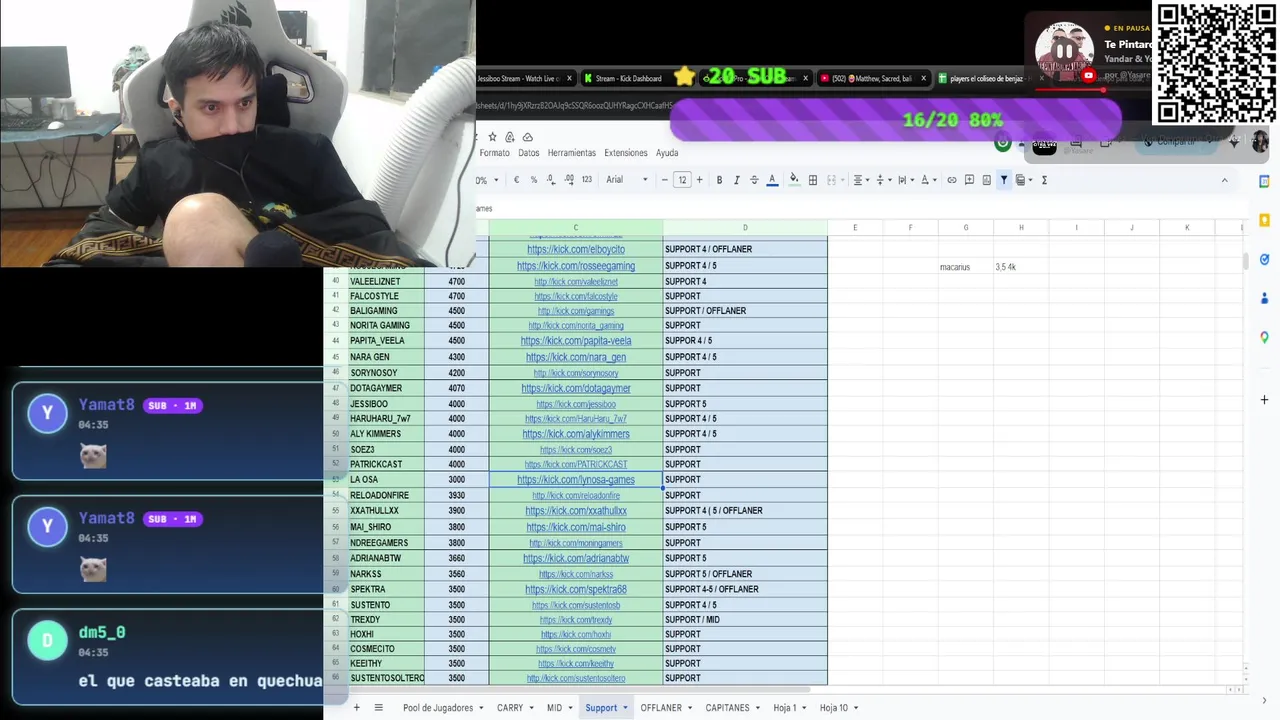Open Google Maps from the side panel
This screenshot has height=720, width=1280.
click(1264, 338)
